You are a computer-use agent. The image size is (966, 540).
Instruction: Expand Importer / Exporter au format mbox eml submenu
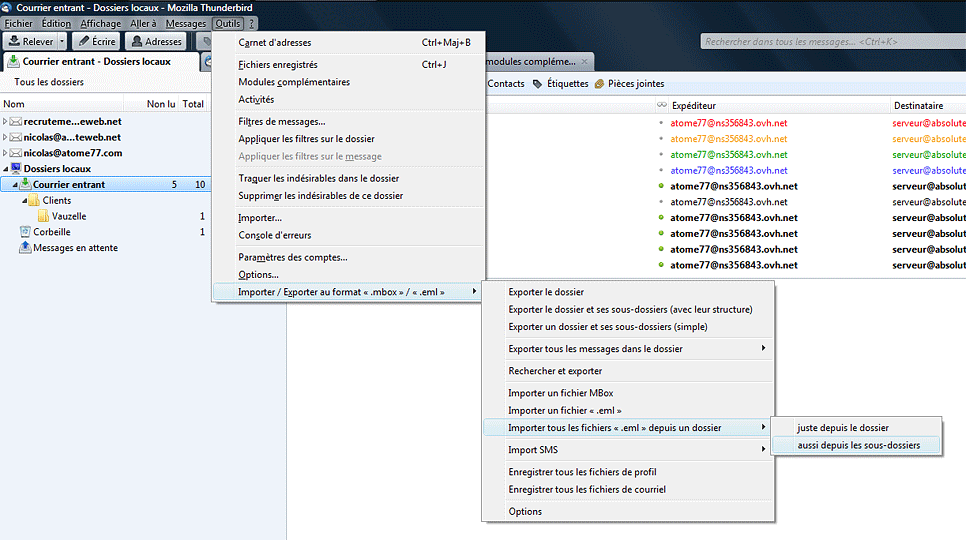[349, 292]
